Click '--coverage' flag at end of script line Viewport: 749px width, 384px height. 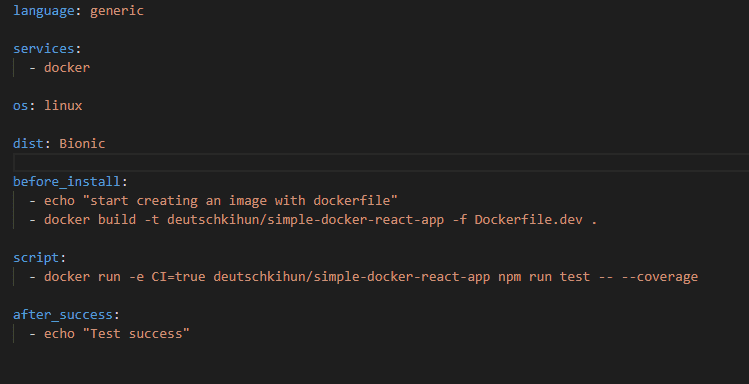(x=660, y=277)
